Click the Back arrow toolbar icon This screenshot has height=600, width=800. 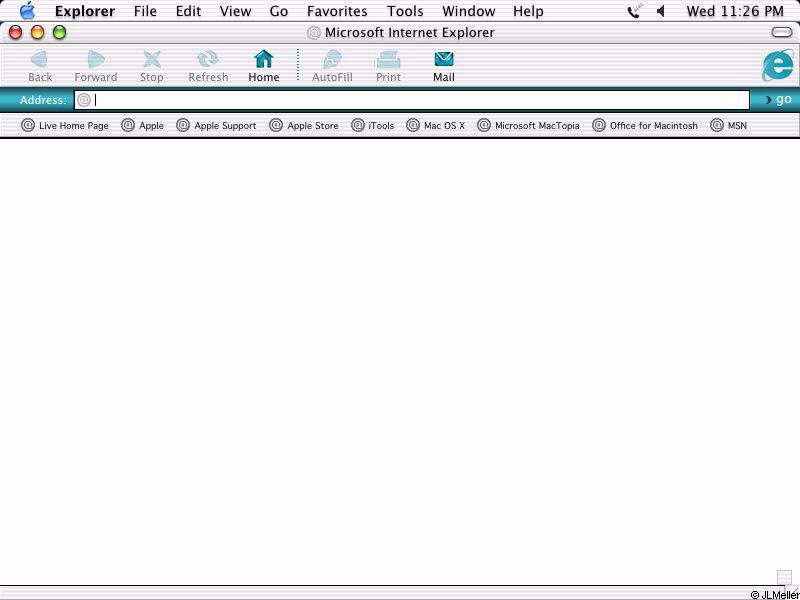click(x=39, y=60)
